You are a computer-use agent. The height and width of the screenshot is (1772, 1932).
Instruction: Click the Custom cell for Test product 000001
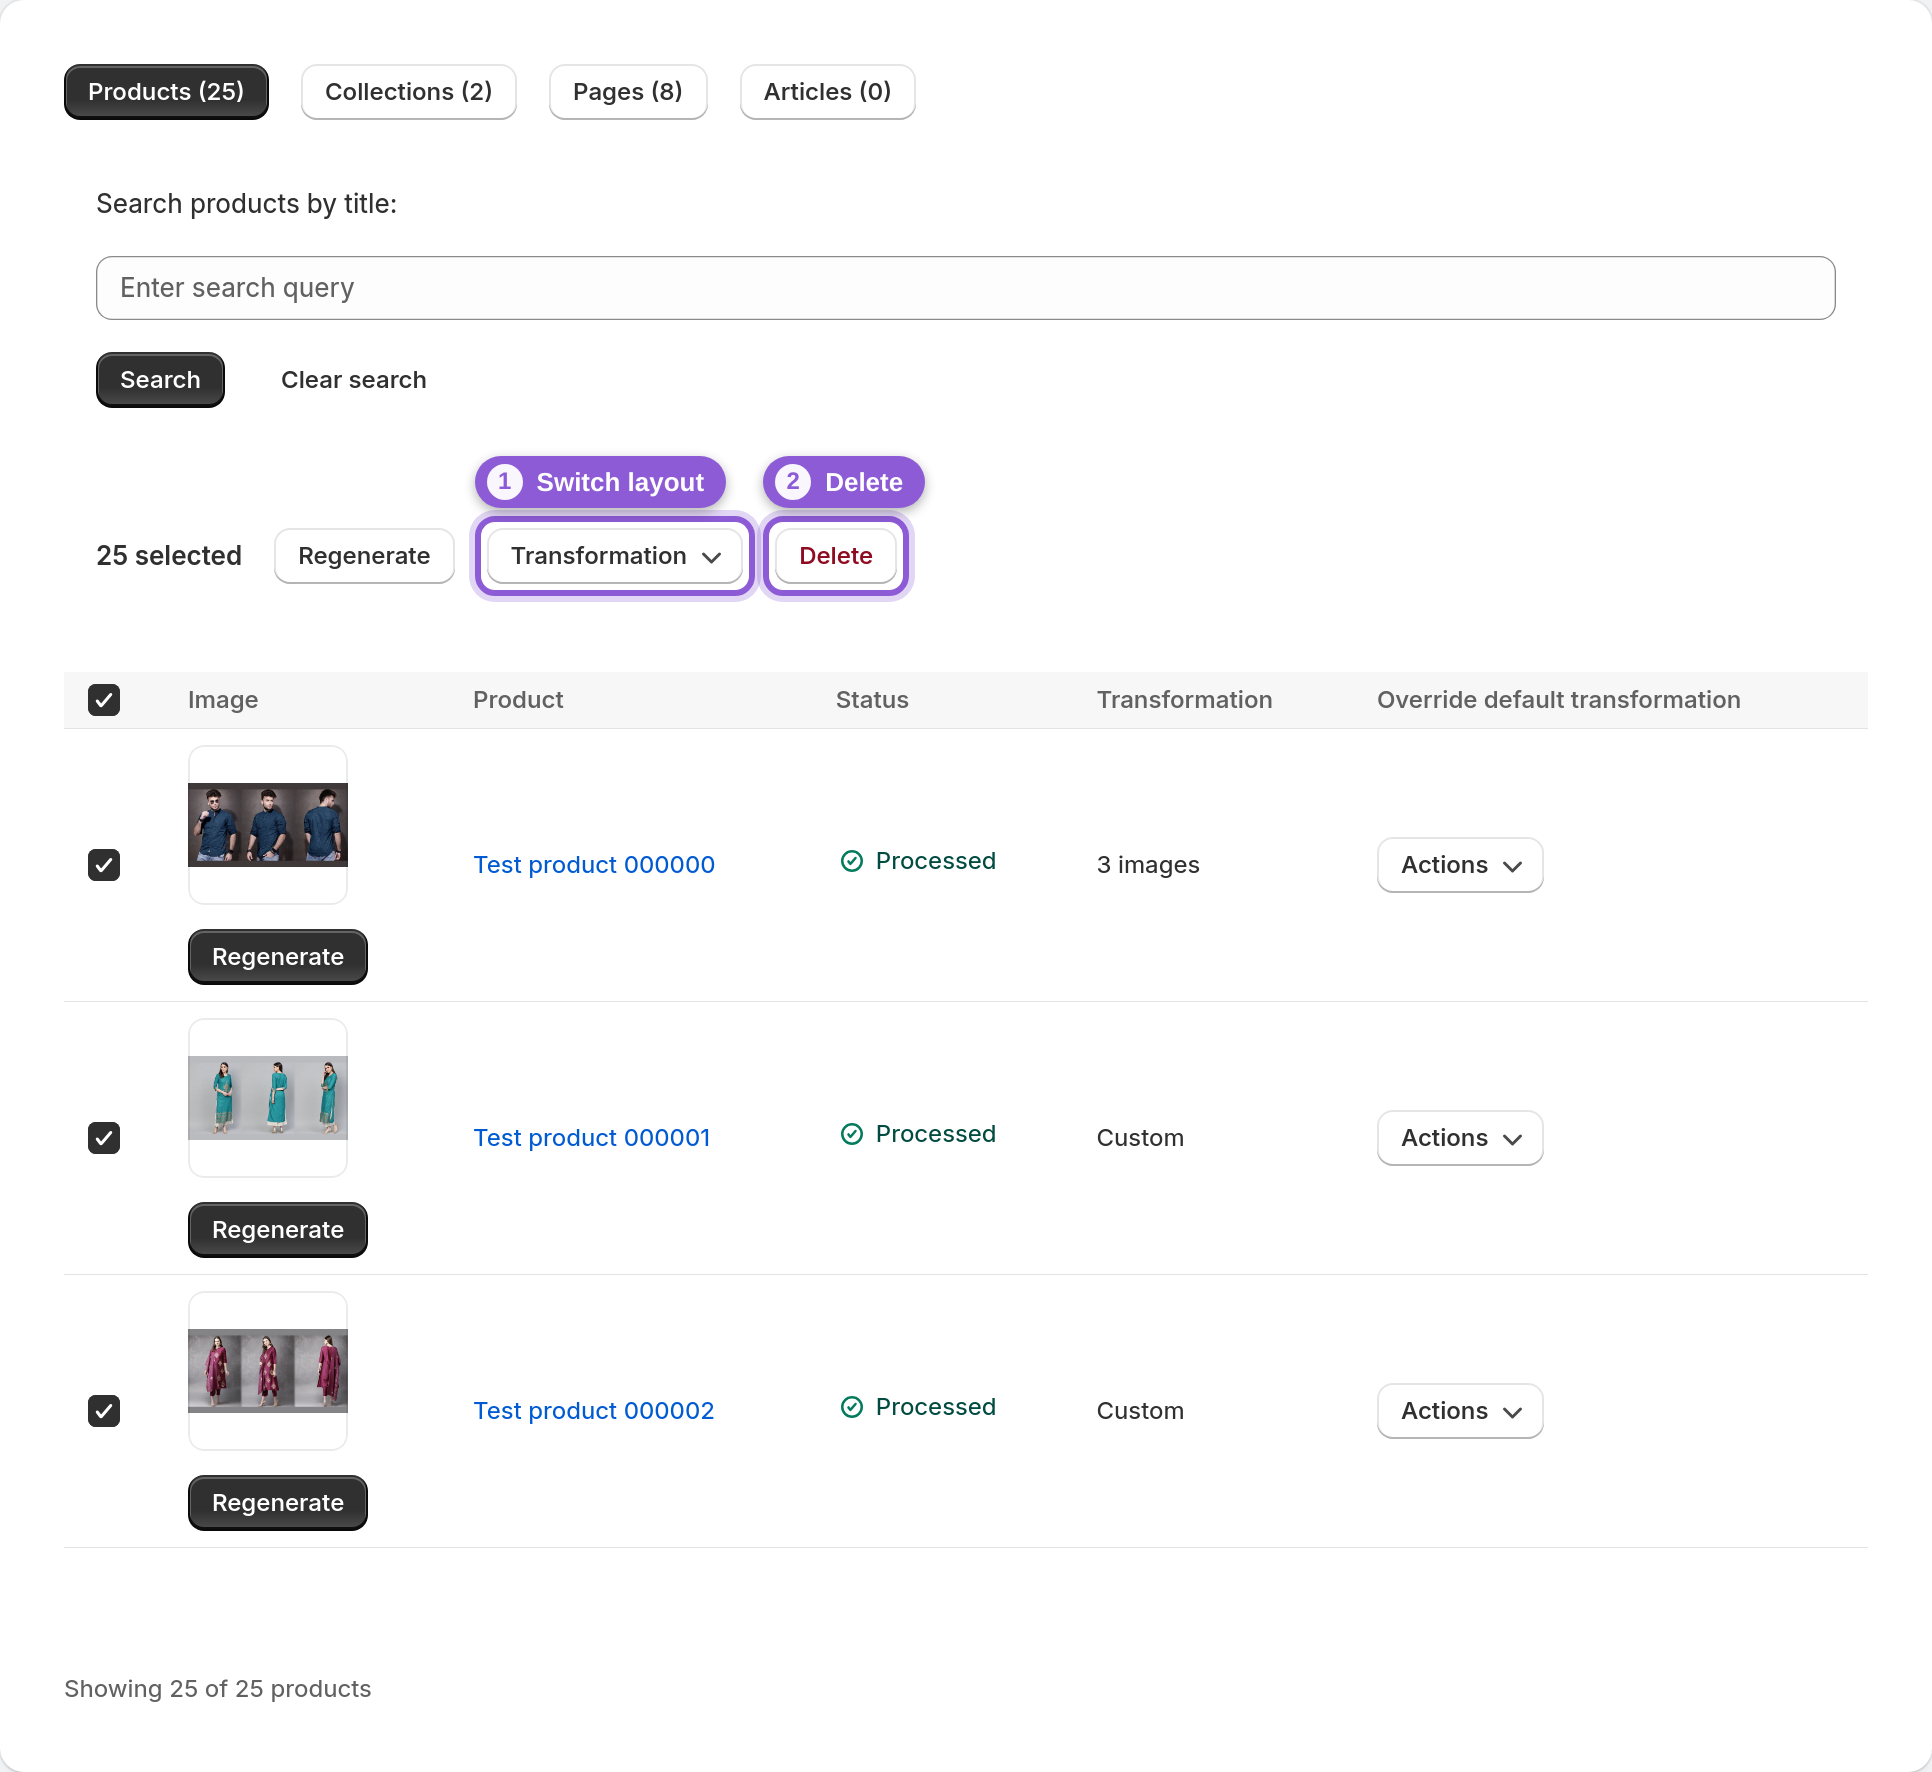click(1140, 1138)
